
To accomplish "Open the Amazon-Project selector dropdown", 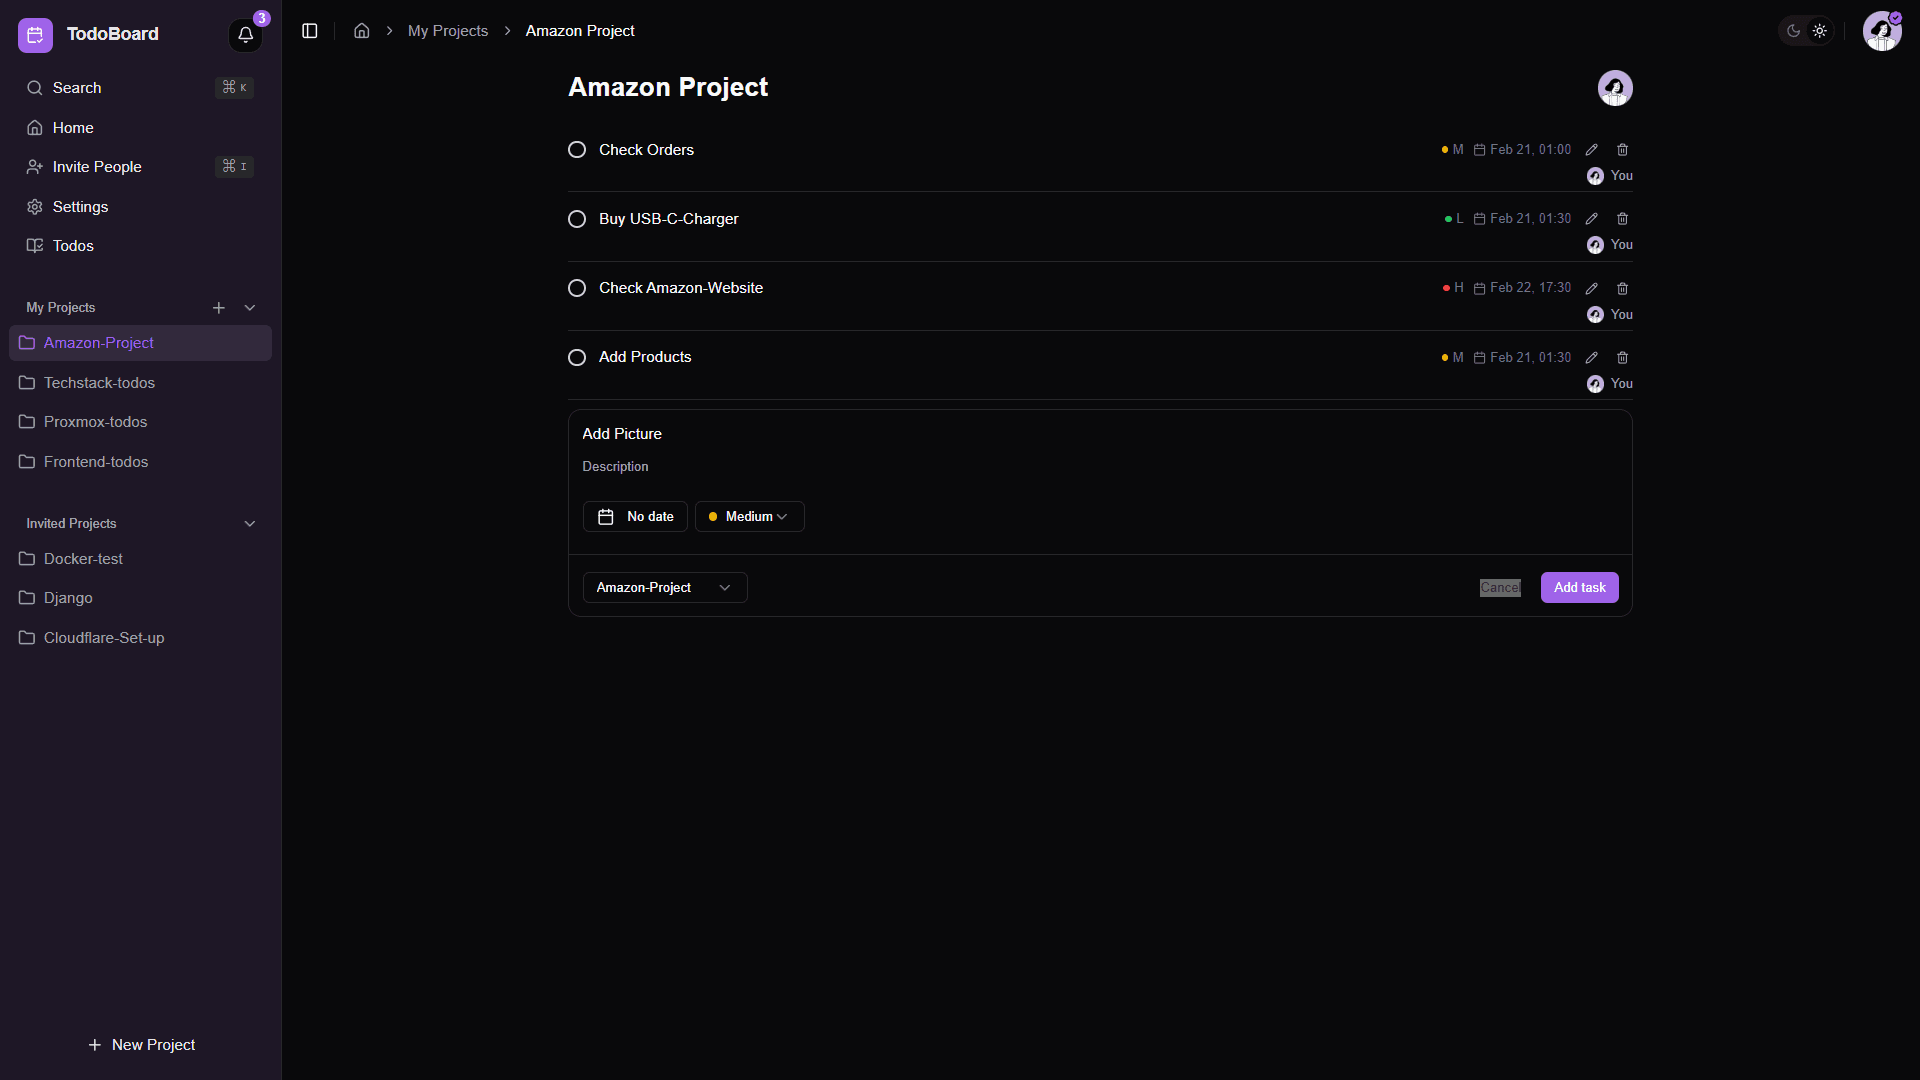I will point(665,588).
